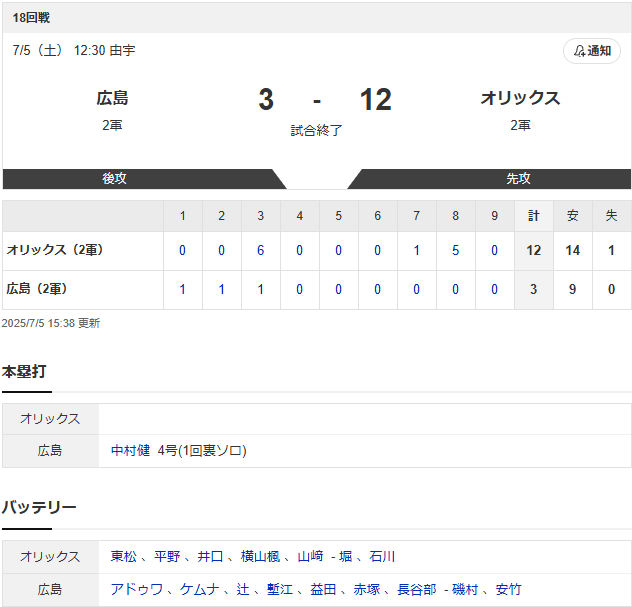632x607 pixels.
Task: Click Hiroshima 1st inning score 1
Action: (x=182, y=289)
